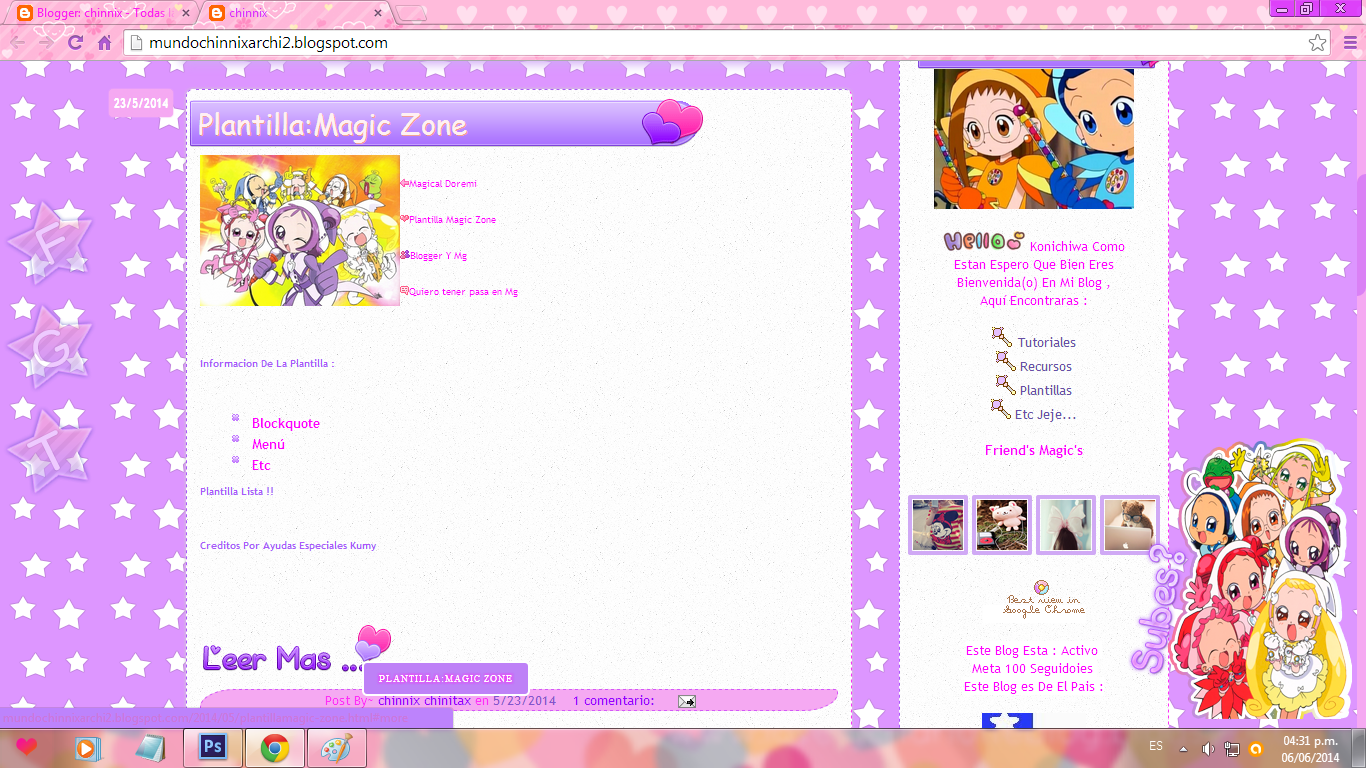Open the ES language indicator
This screenshot has width=1366, height=768.
[x=1156, y=747]
